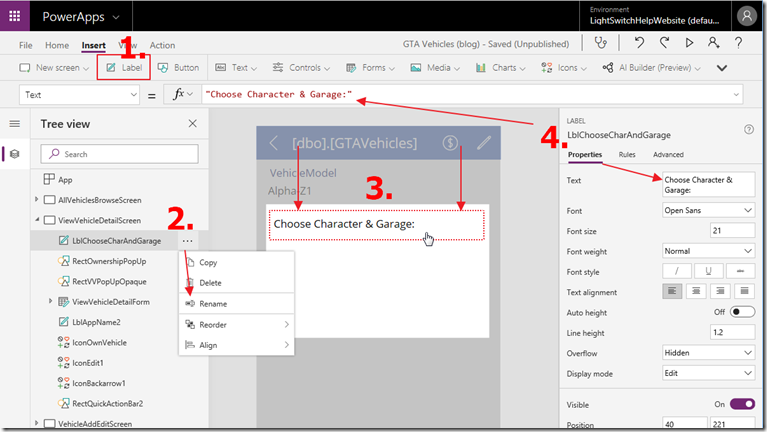Open the Font dropdown Open Sans

click(x=708, y=210)
